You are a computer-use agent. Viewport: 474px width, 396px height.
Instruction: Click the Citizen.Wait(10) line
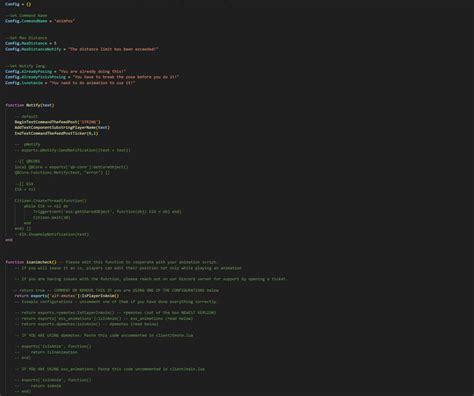click(52, 217)
